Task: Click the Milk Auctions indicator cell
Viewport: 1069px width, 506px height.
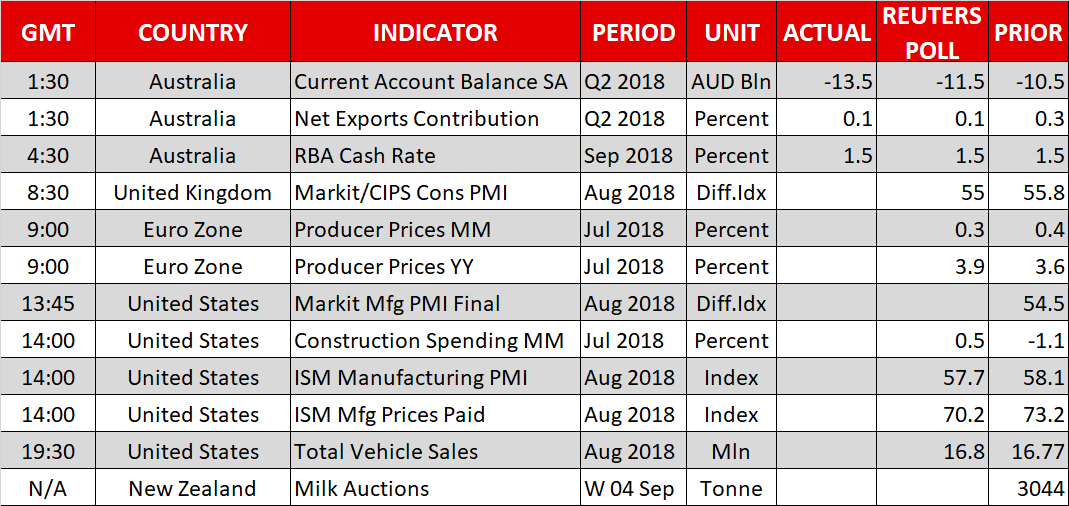Action: point(361,489)
